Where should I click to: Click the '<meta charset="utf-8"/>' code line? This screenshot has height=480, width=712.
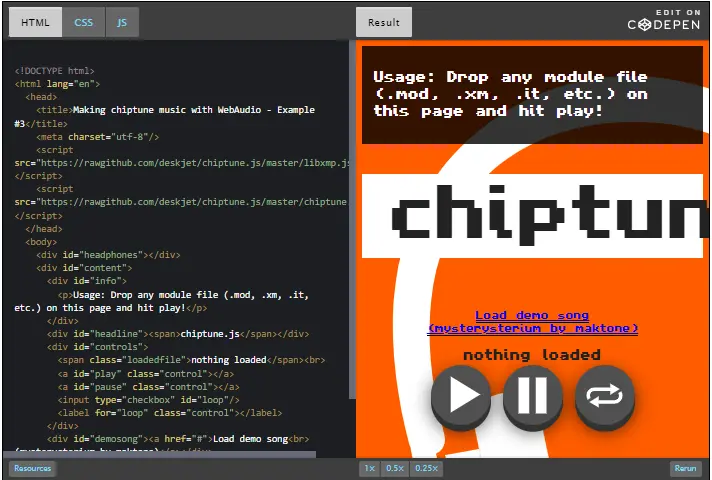(98, 137)
